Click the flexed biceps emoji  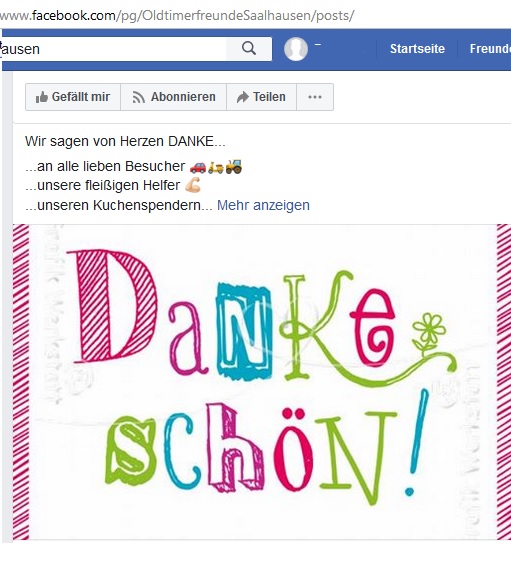click(193, 185)
